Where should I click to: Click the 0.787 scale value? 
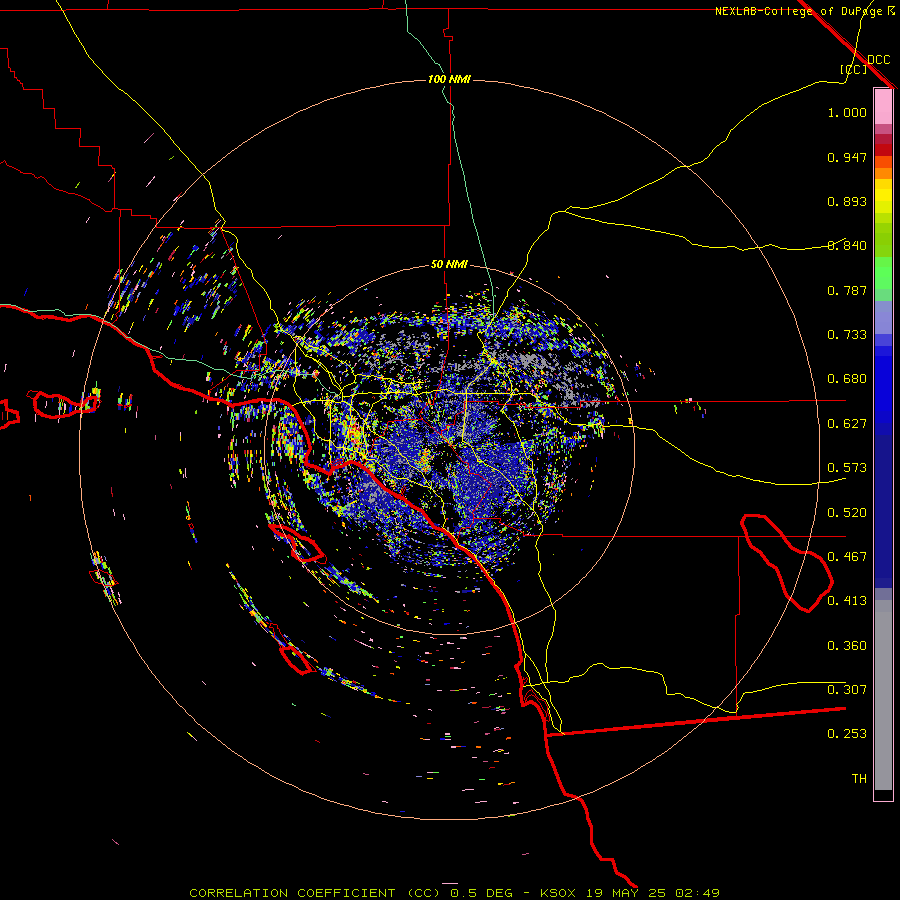(847, 290)
